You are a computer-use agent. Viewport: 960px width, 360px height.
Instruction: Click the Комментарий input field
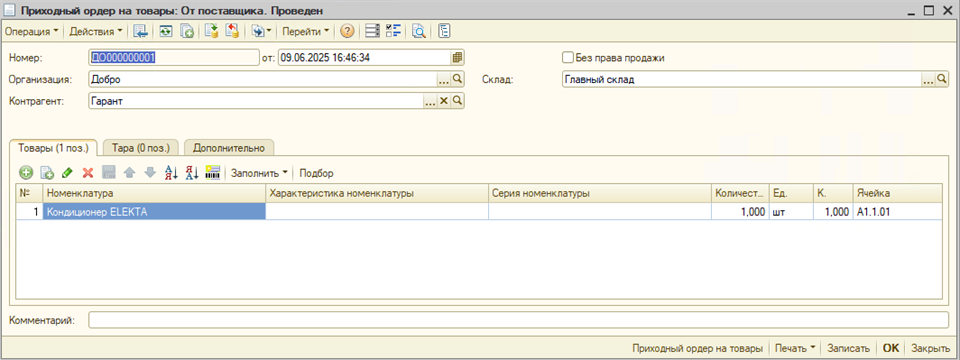(x=518, y=320)
